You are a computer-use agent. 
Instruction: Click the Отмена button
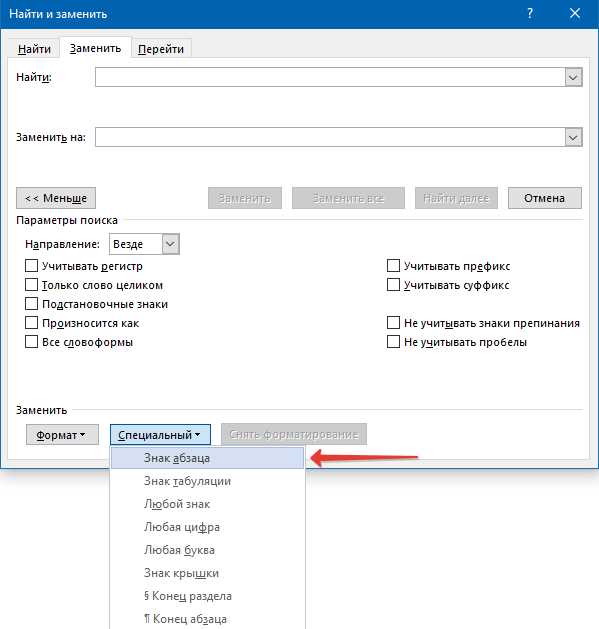tap(544, 198)
